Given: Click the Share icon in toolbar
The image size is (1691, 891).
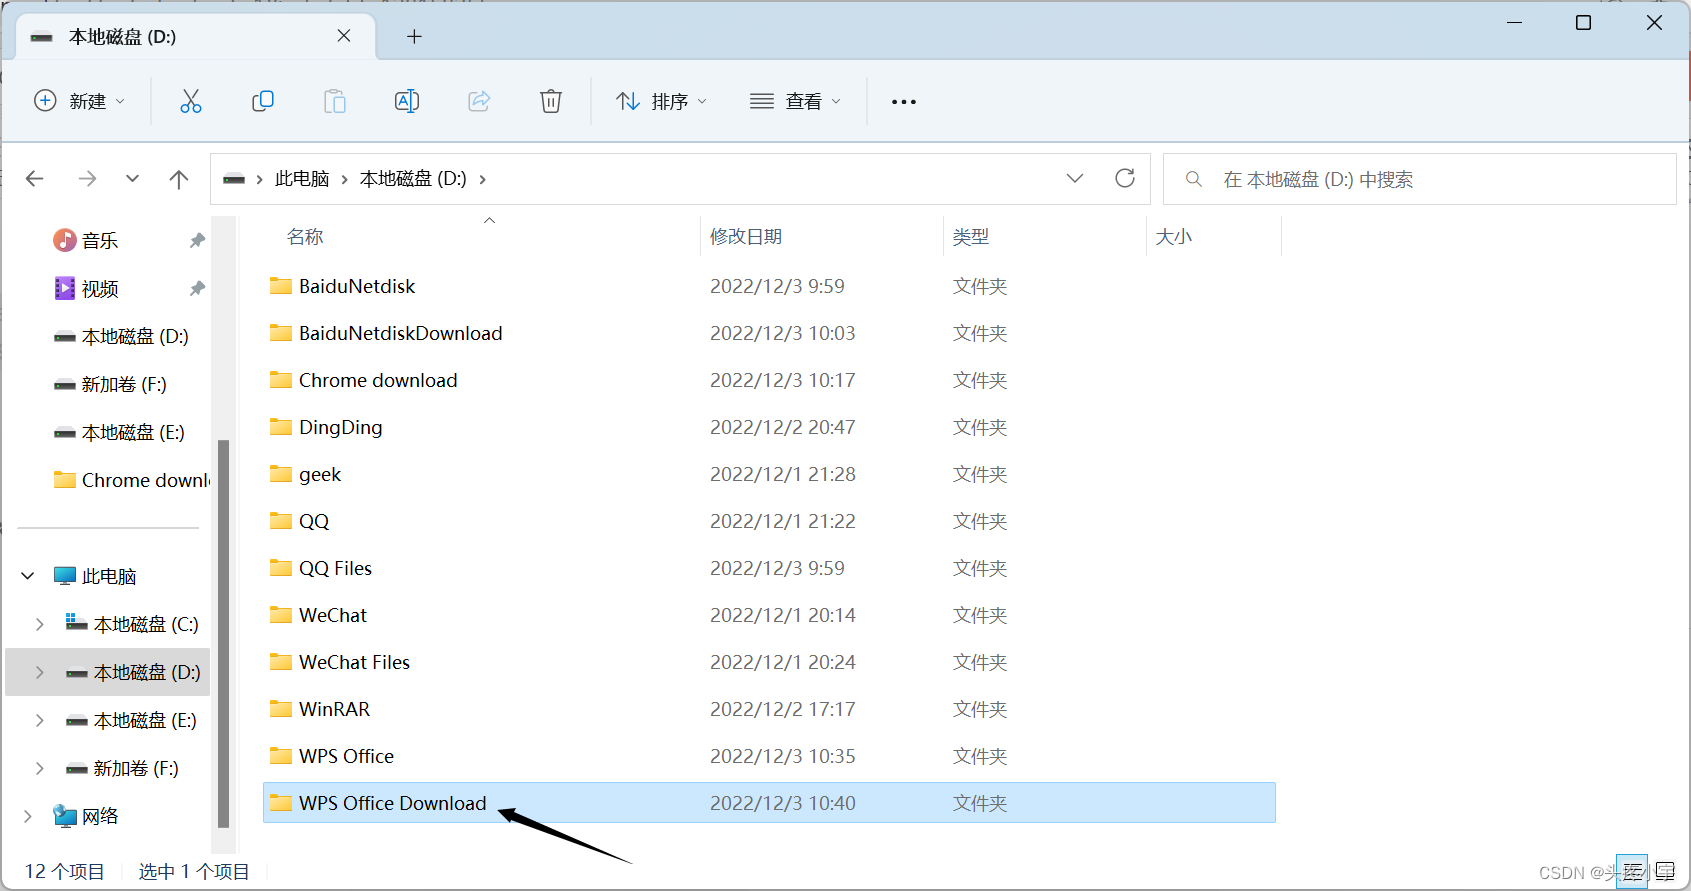Looking at the screenshot, I should pos(479,101).
